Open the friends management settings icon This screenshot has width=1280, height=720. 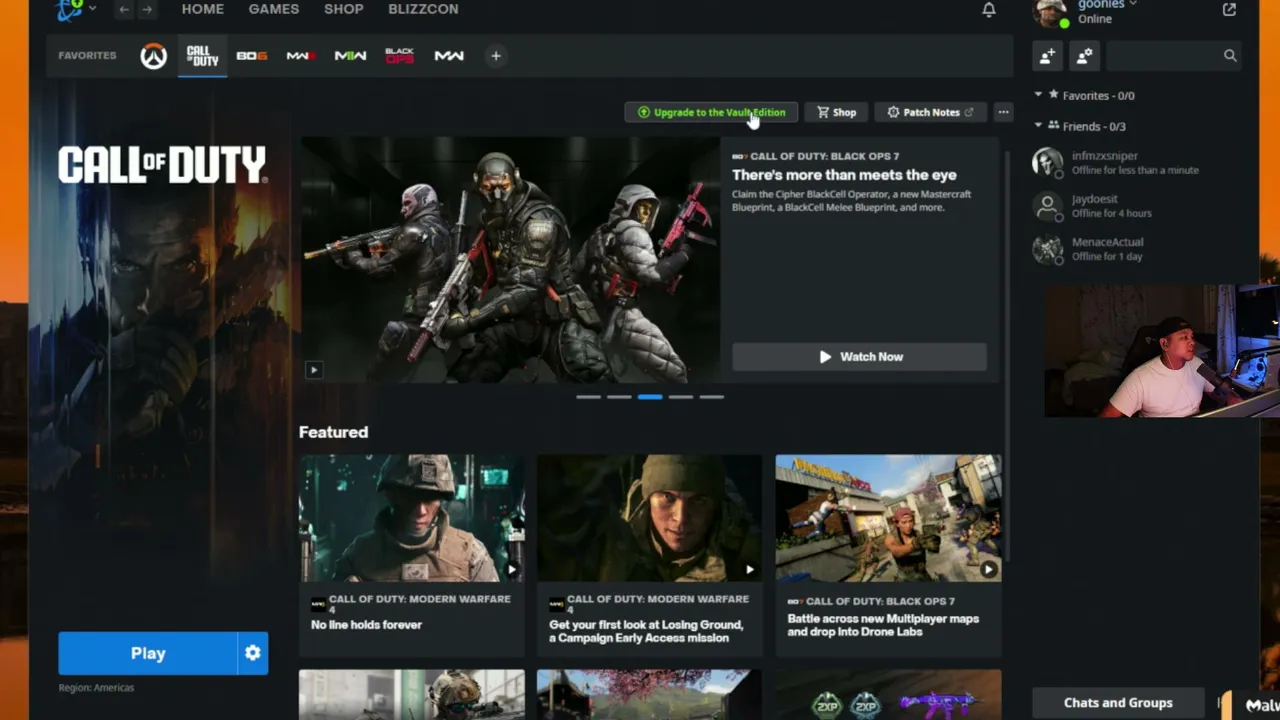click(x=1084, y=57)
